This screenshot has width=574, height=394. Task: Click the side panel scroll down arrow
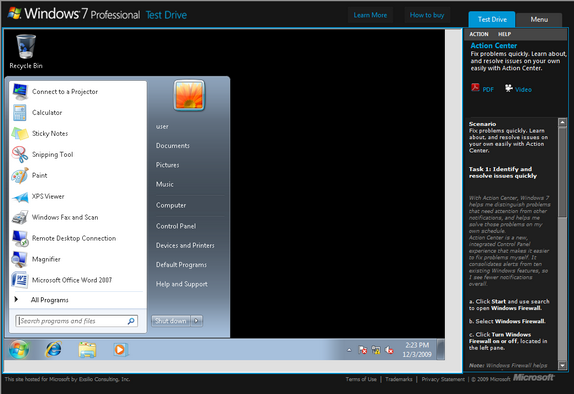pos(562,365)
